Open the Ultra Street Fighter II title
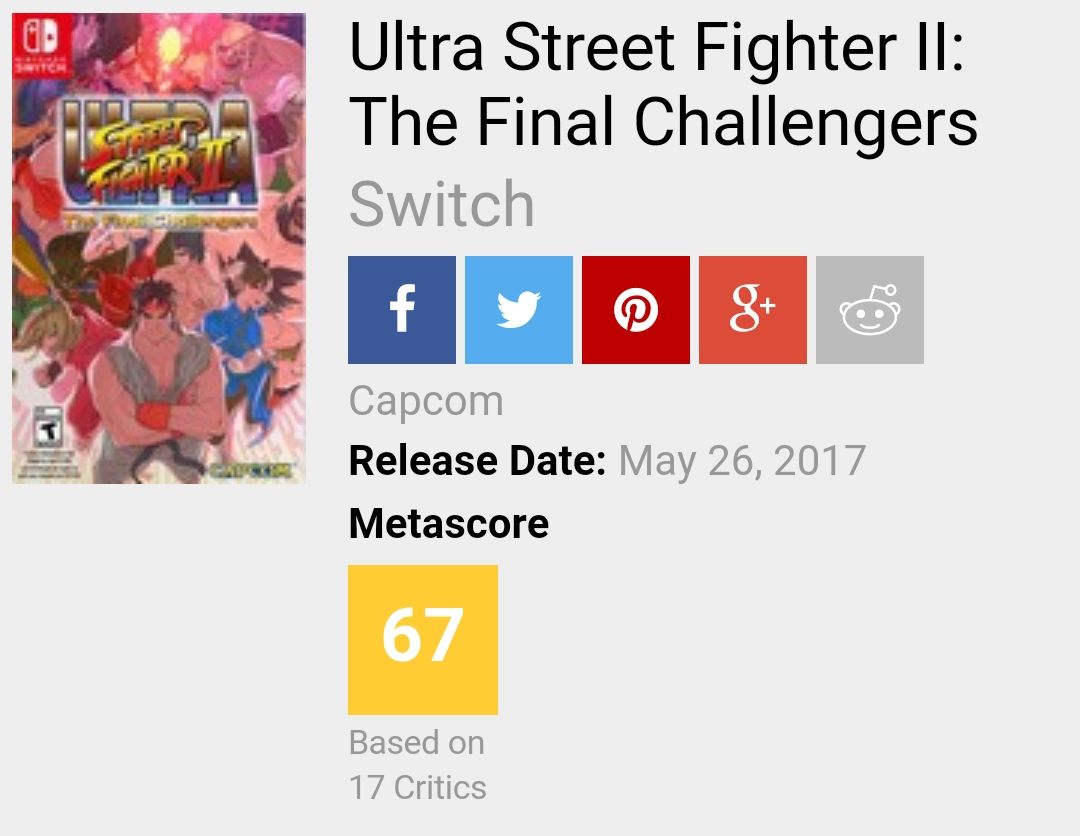This screenshot has height=836, width=1080. tap(662, 85)
